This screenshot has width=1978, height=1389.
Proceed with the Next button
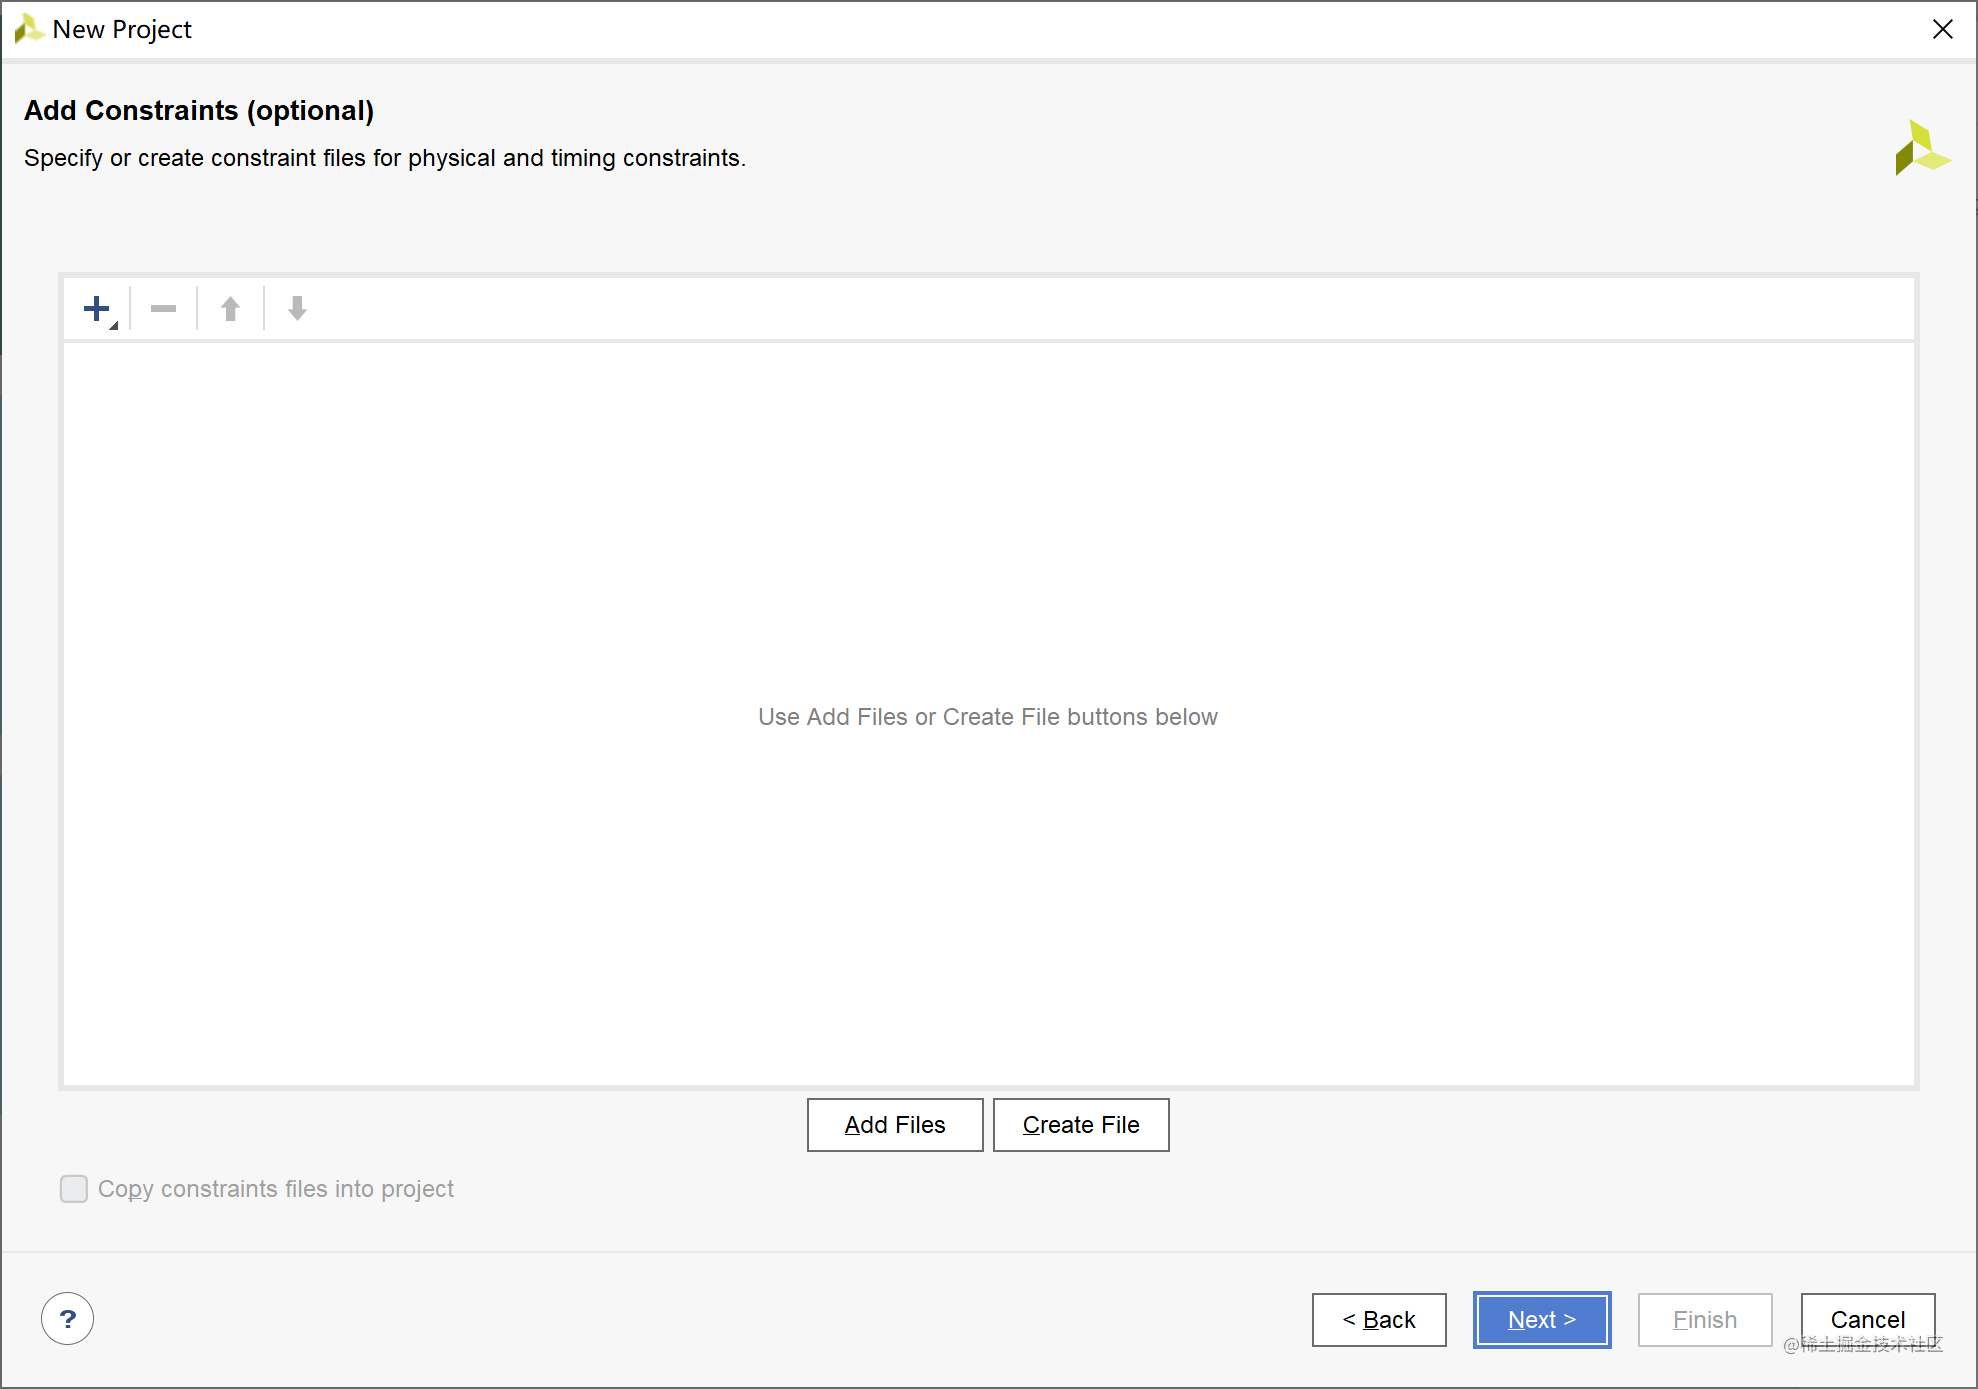[1541, 1320]
